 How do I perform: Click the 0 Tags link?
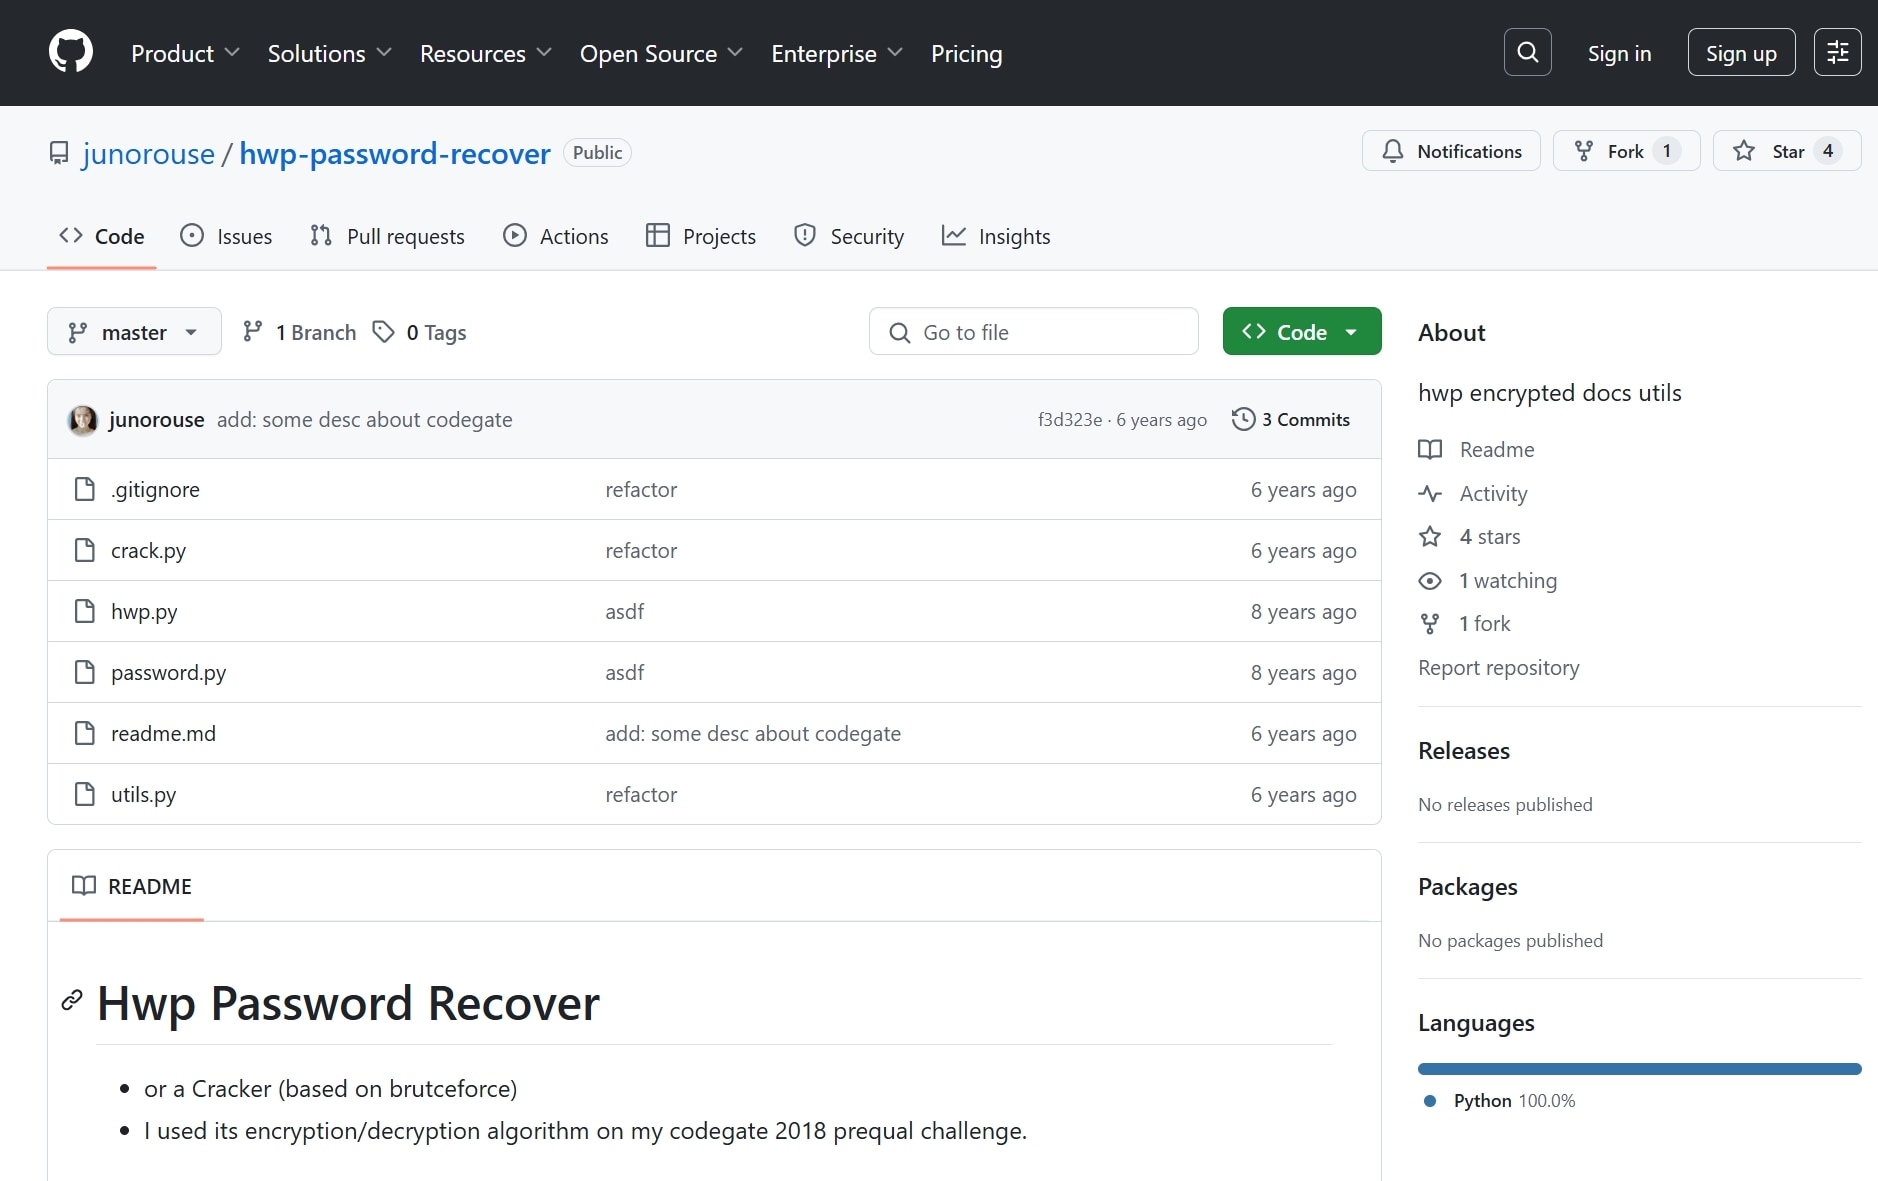[419, 332]
